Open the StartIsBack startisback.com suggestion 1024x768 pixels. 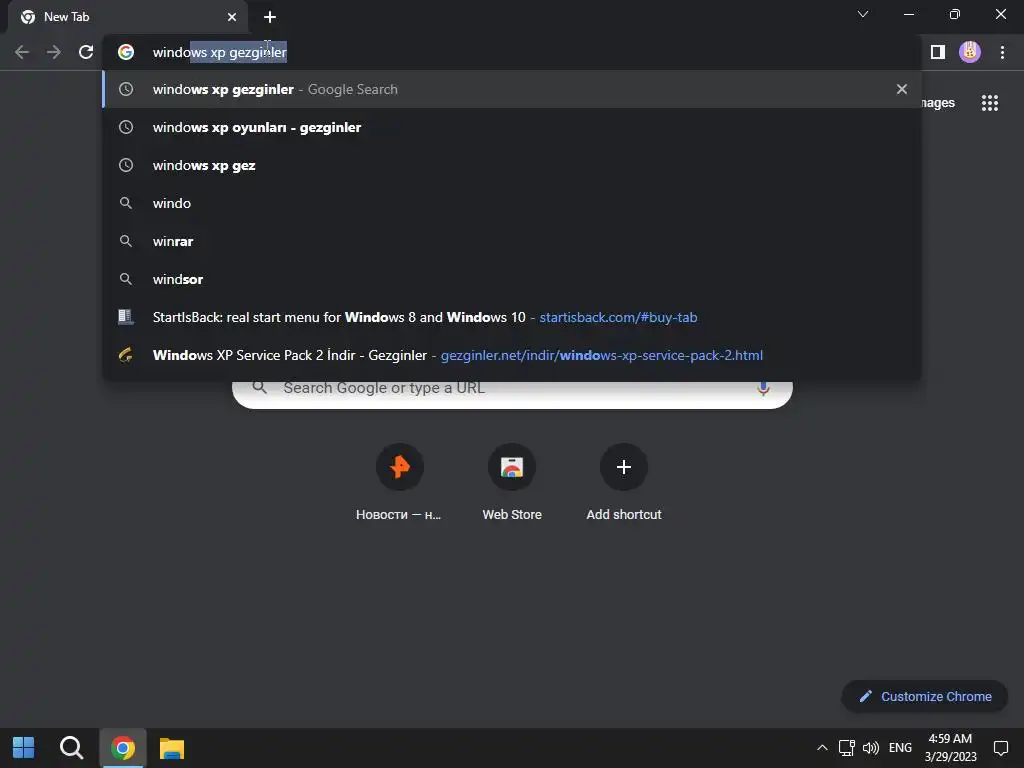tap(512, 317)
